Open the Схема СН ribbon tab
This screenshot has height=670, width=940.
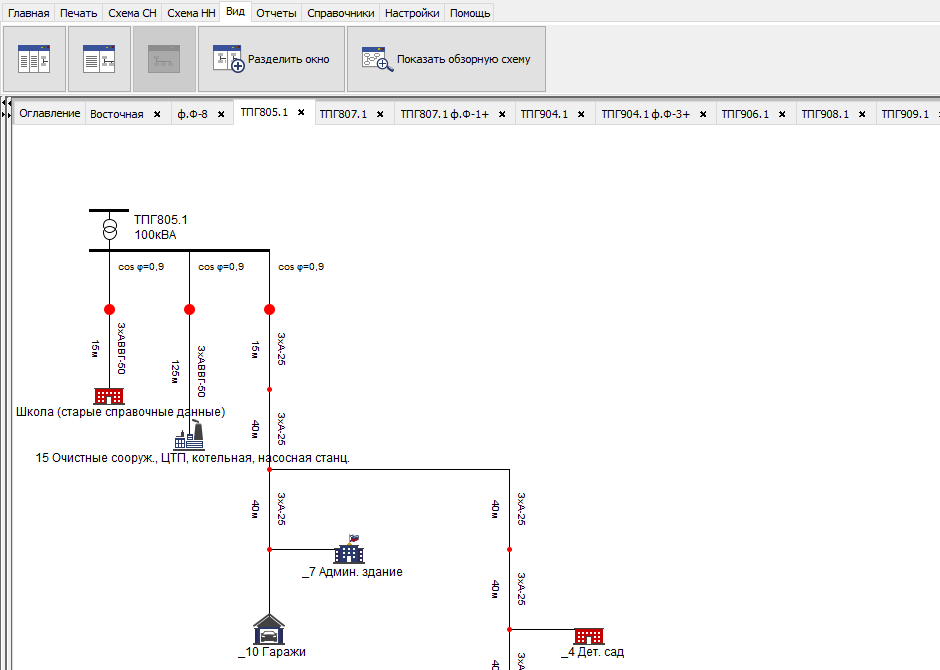pyautogui.click(x=132, y=13)
